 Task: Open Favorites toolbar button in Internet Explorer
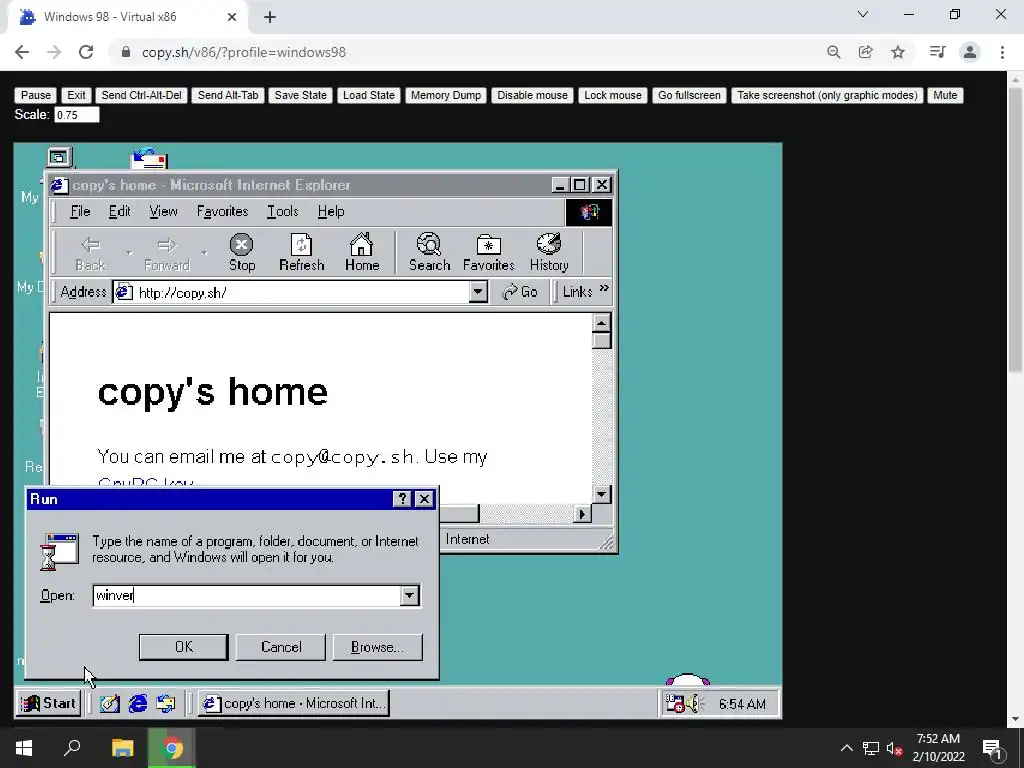tap(488, 252)
